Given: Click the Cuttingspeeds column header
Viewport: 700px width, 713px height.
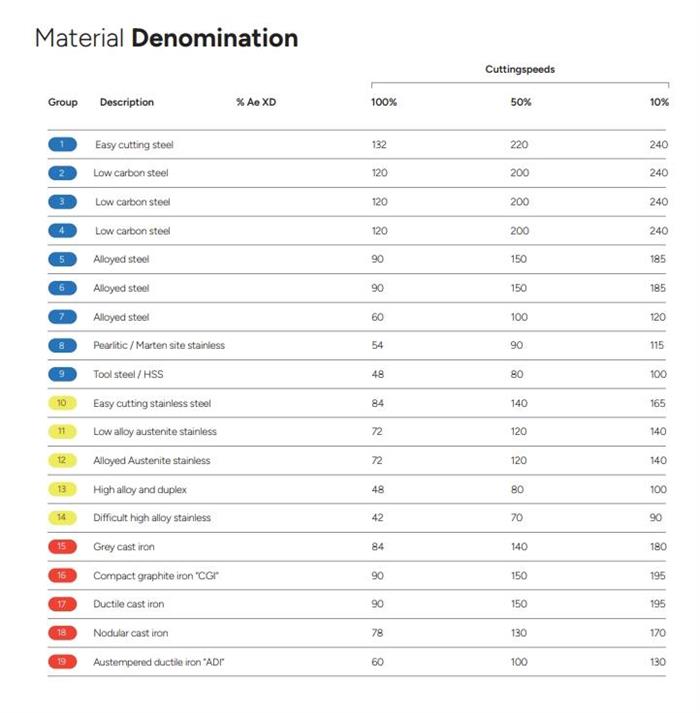Looking at the screenshot, I should (x=520, y=70).
